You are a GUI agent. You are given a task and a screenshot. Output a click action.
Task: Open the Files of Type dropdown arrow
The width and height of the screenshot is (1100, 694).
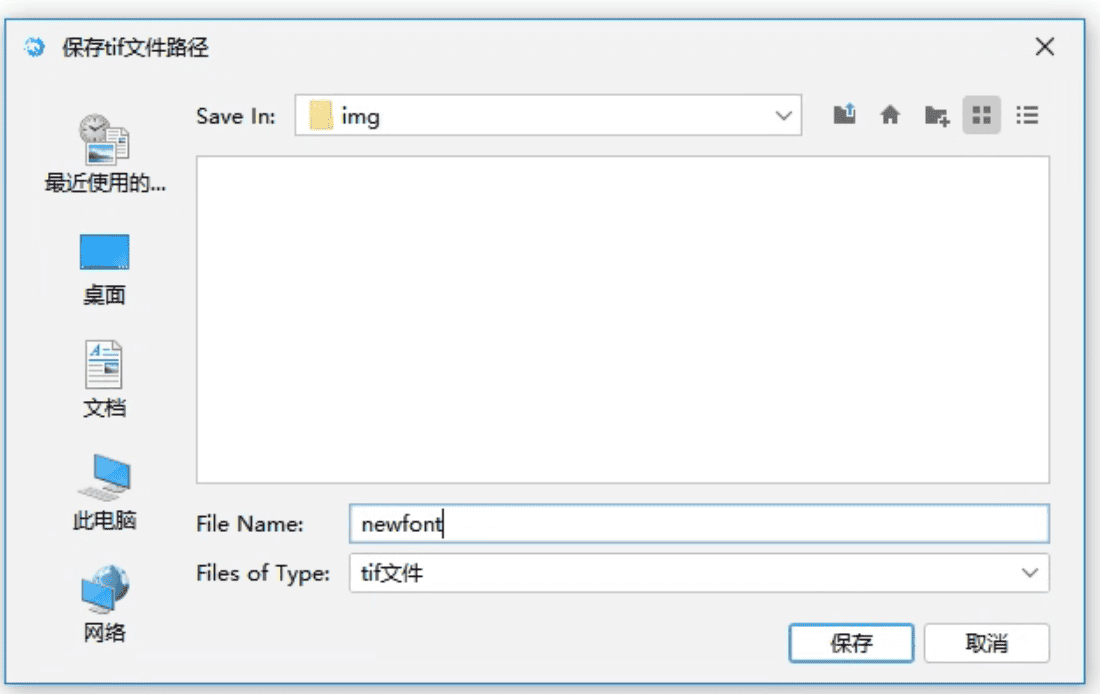coord(1029,573)
